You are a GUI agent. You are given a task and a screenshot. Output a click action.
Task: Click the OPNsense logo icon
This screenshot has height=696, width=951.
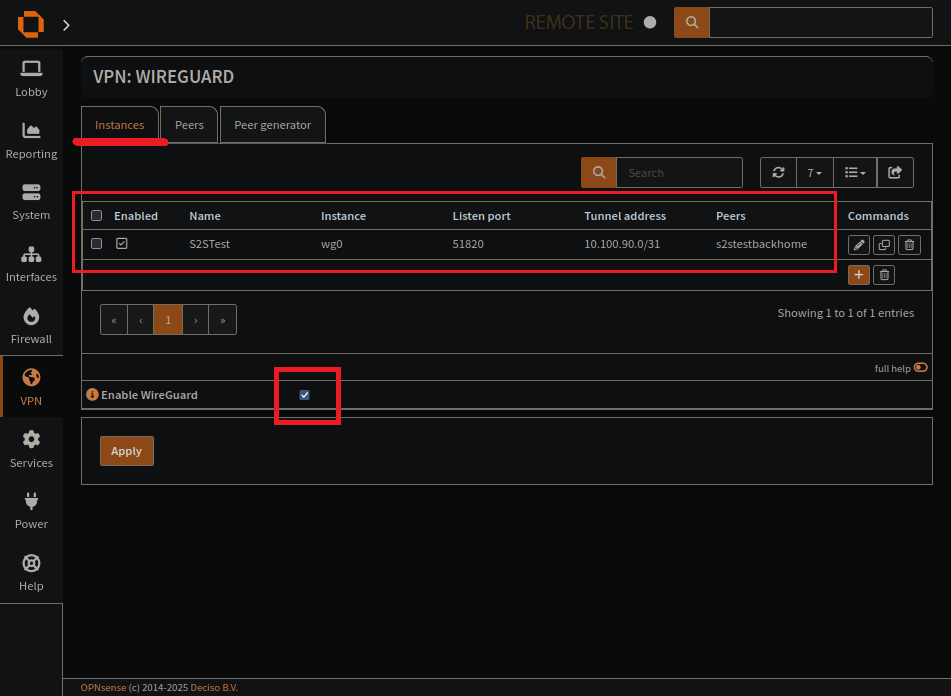click(31, 24)
